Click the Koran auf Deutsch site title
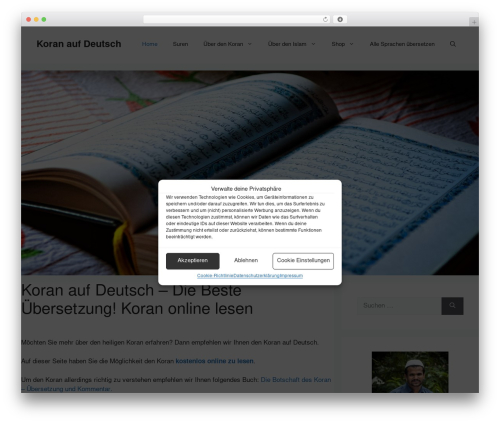The image size is (500, 423). coord(79,44)
